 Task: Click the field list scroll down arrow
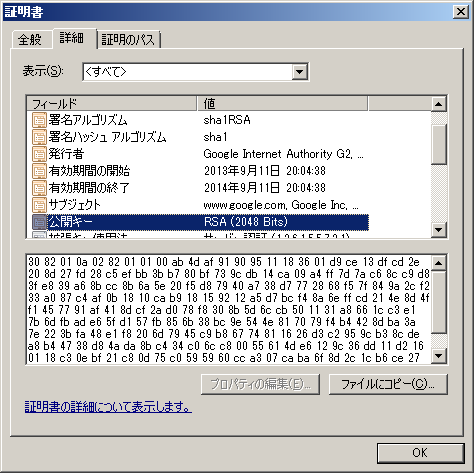(x=439, y=229)
